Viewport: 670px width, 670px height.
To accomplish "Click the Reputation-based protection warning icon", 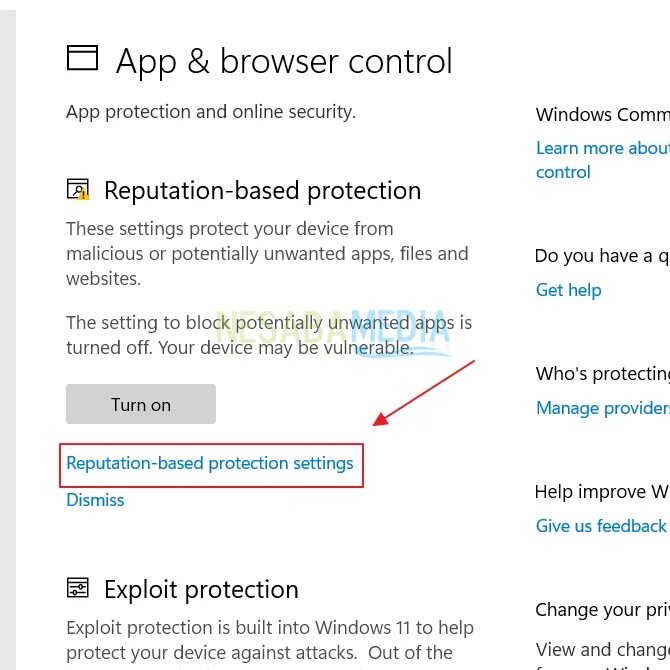I will [x=78, y=190].
